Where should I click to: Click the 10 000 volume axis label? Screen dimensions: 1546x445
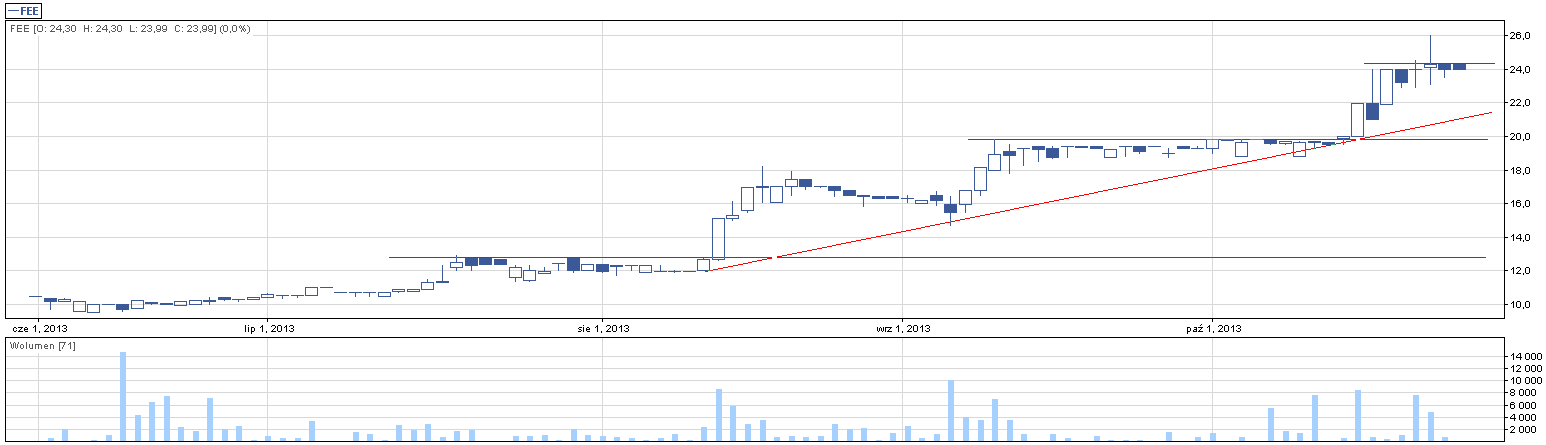coord(1526,381)
